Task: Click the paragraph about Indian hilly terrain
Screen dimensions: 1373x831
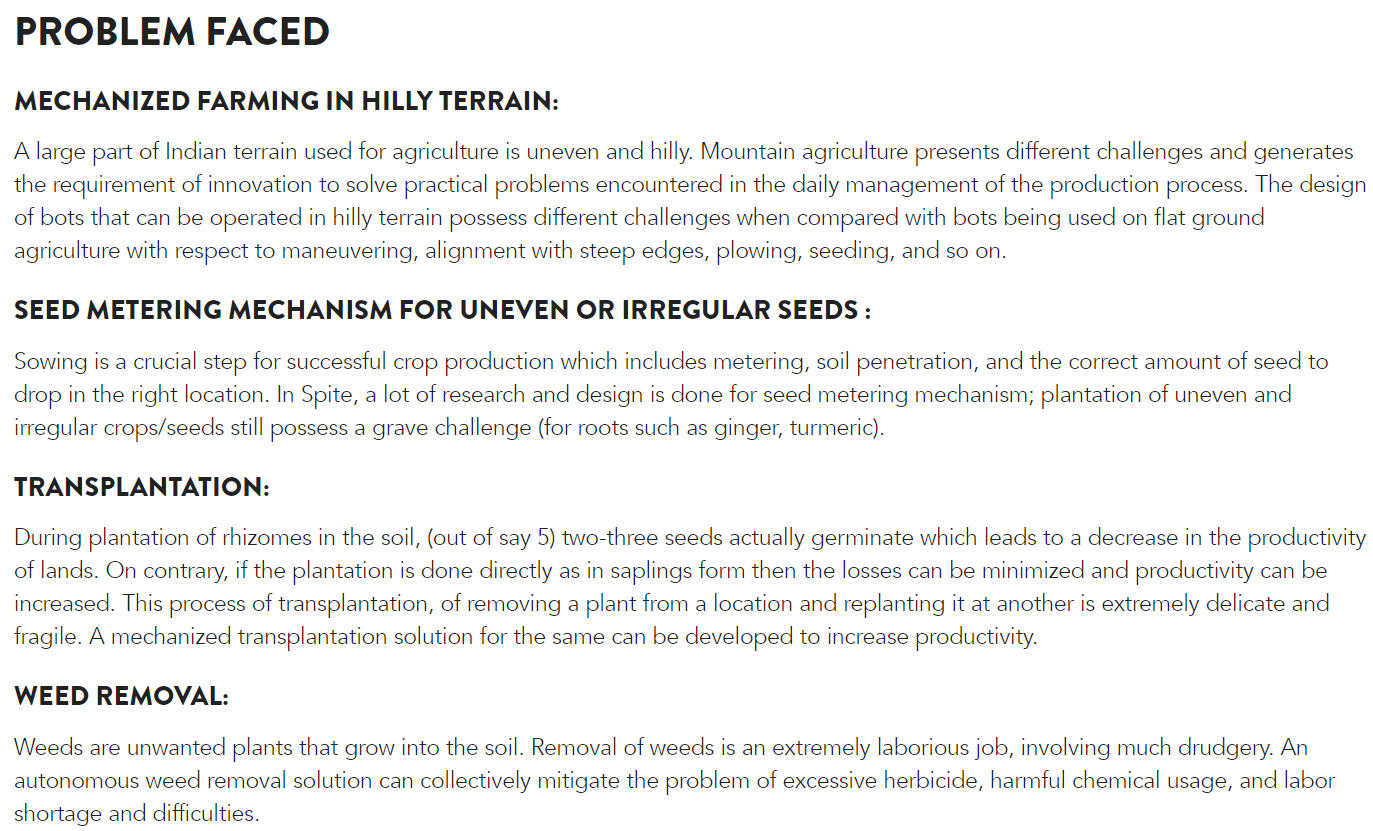Action: pos(690,201)
